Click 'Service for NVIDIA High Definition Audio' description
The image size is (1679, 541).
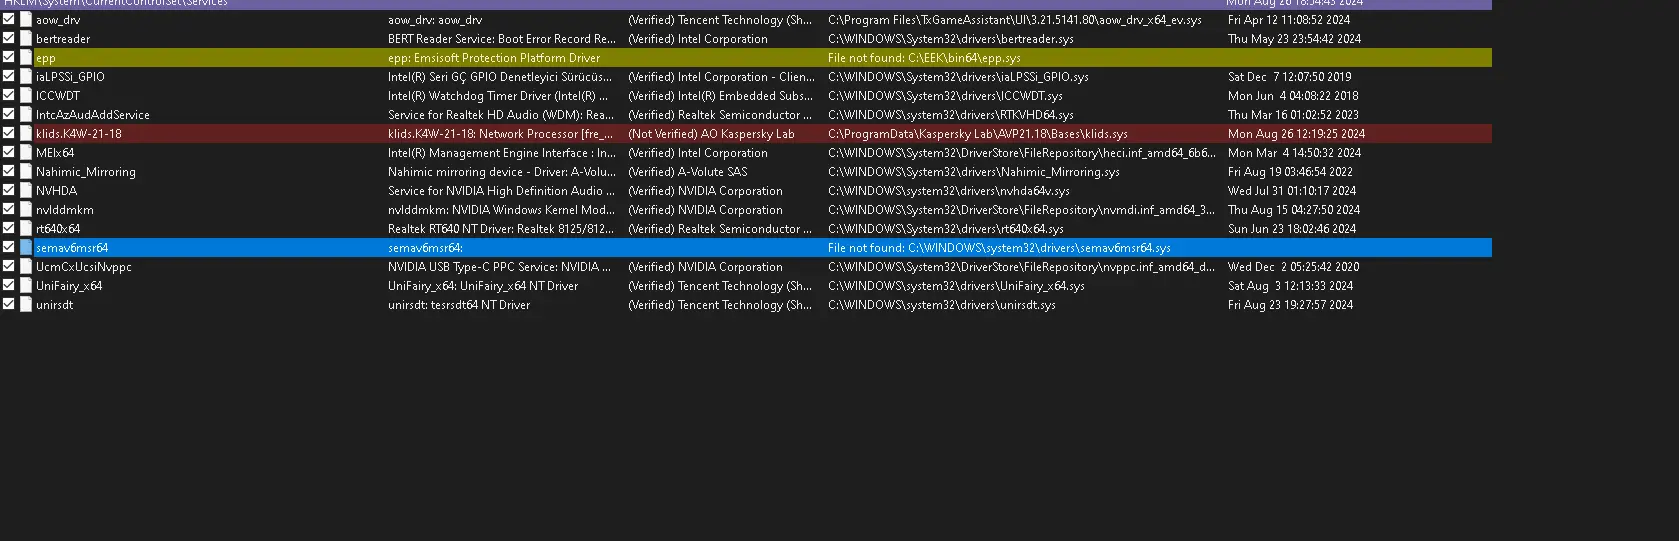click(x=501, y=191)
